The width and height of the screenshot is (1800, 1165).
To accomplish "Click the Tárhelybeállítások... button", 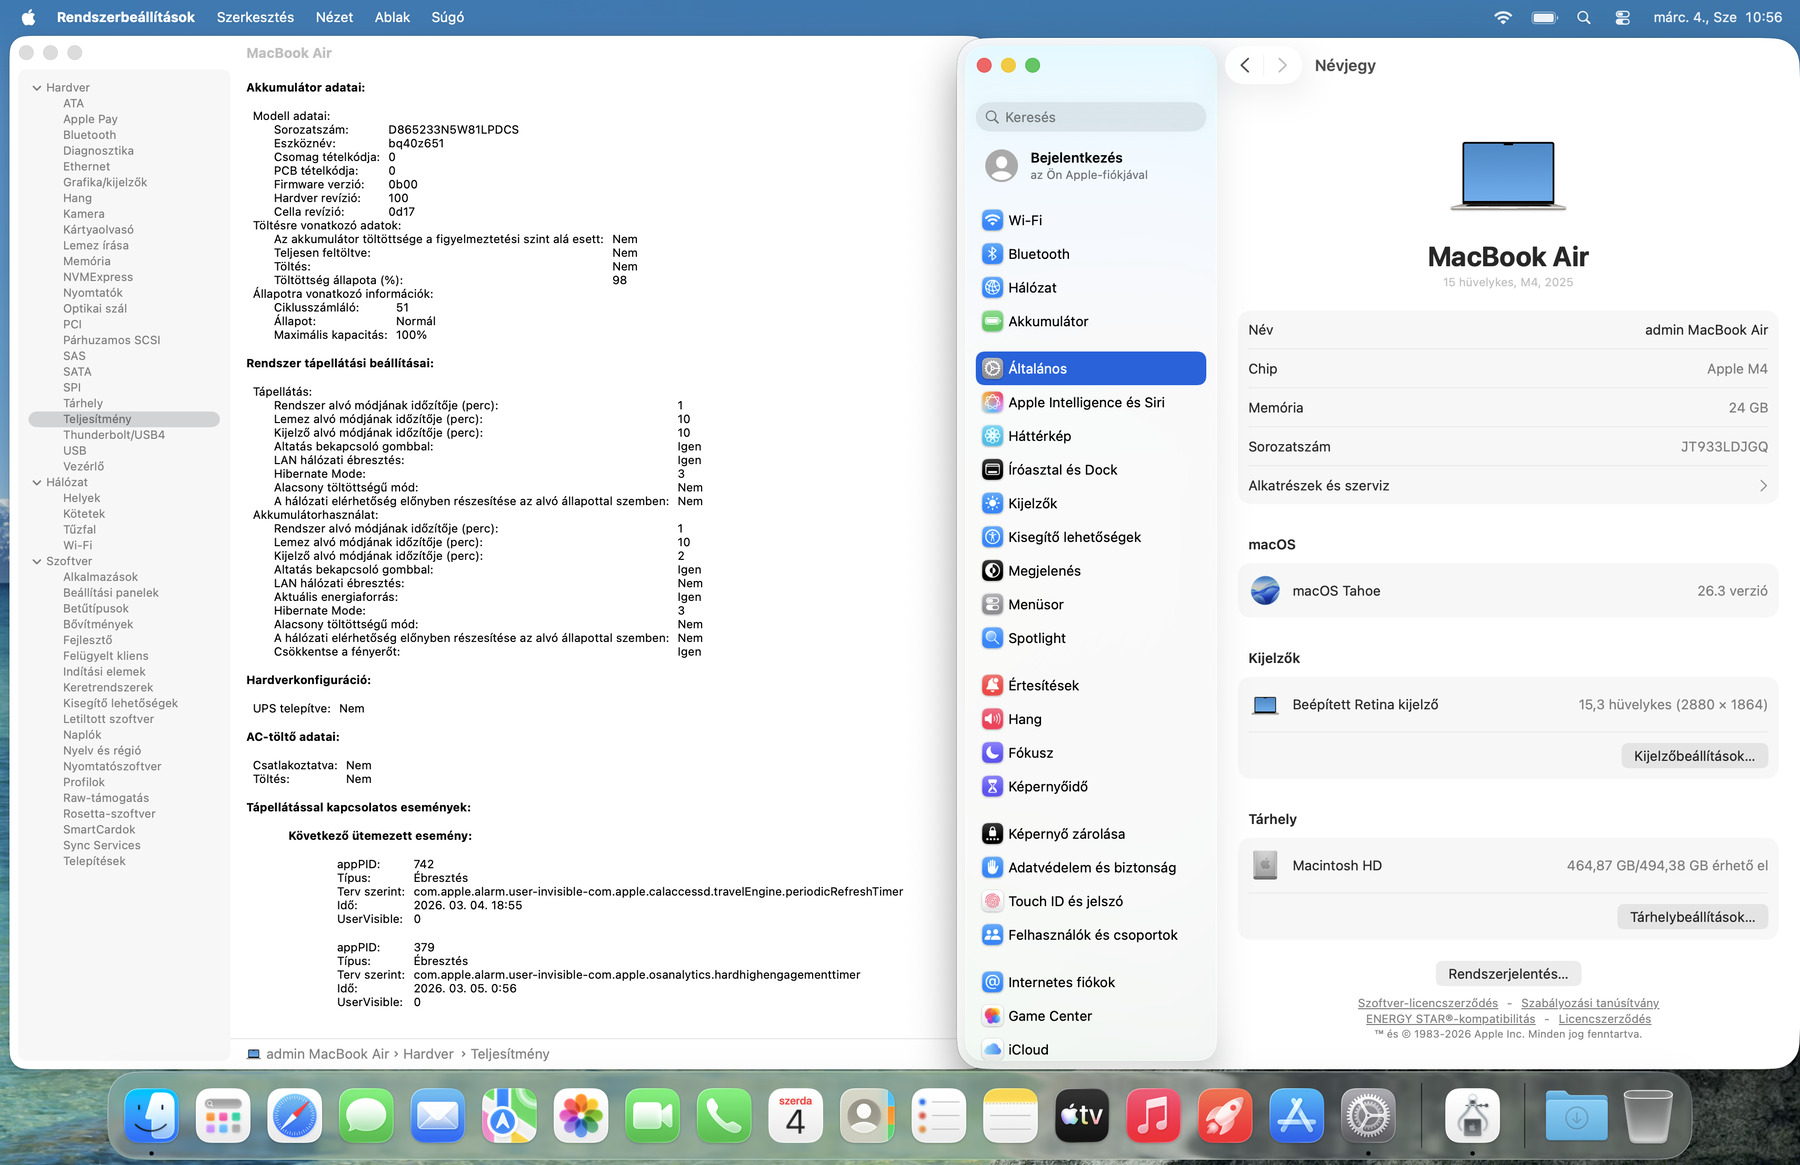I will pyautogui.click(x=1692, y=917).
